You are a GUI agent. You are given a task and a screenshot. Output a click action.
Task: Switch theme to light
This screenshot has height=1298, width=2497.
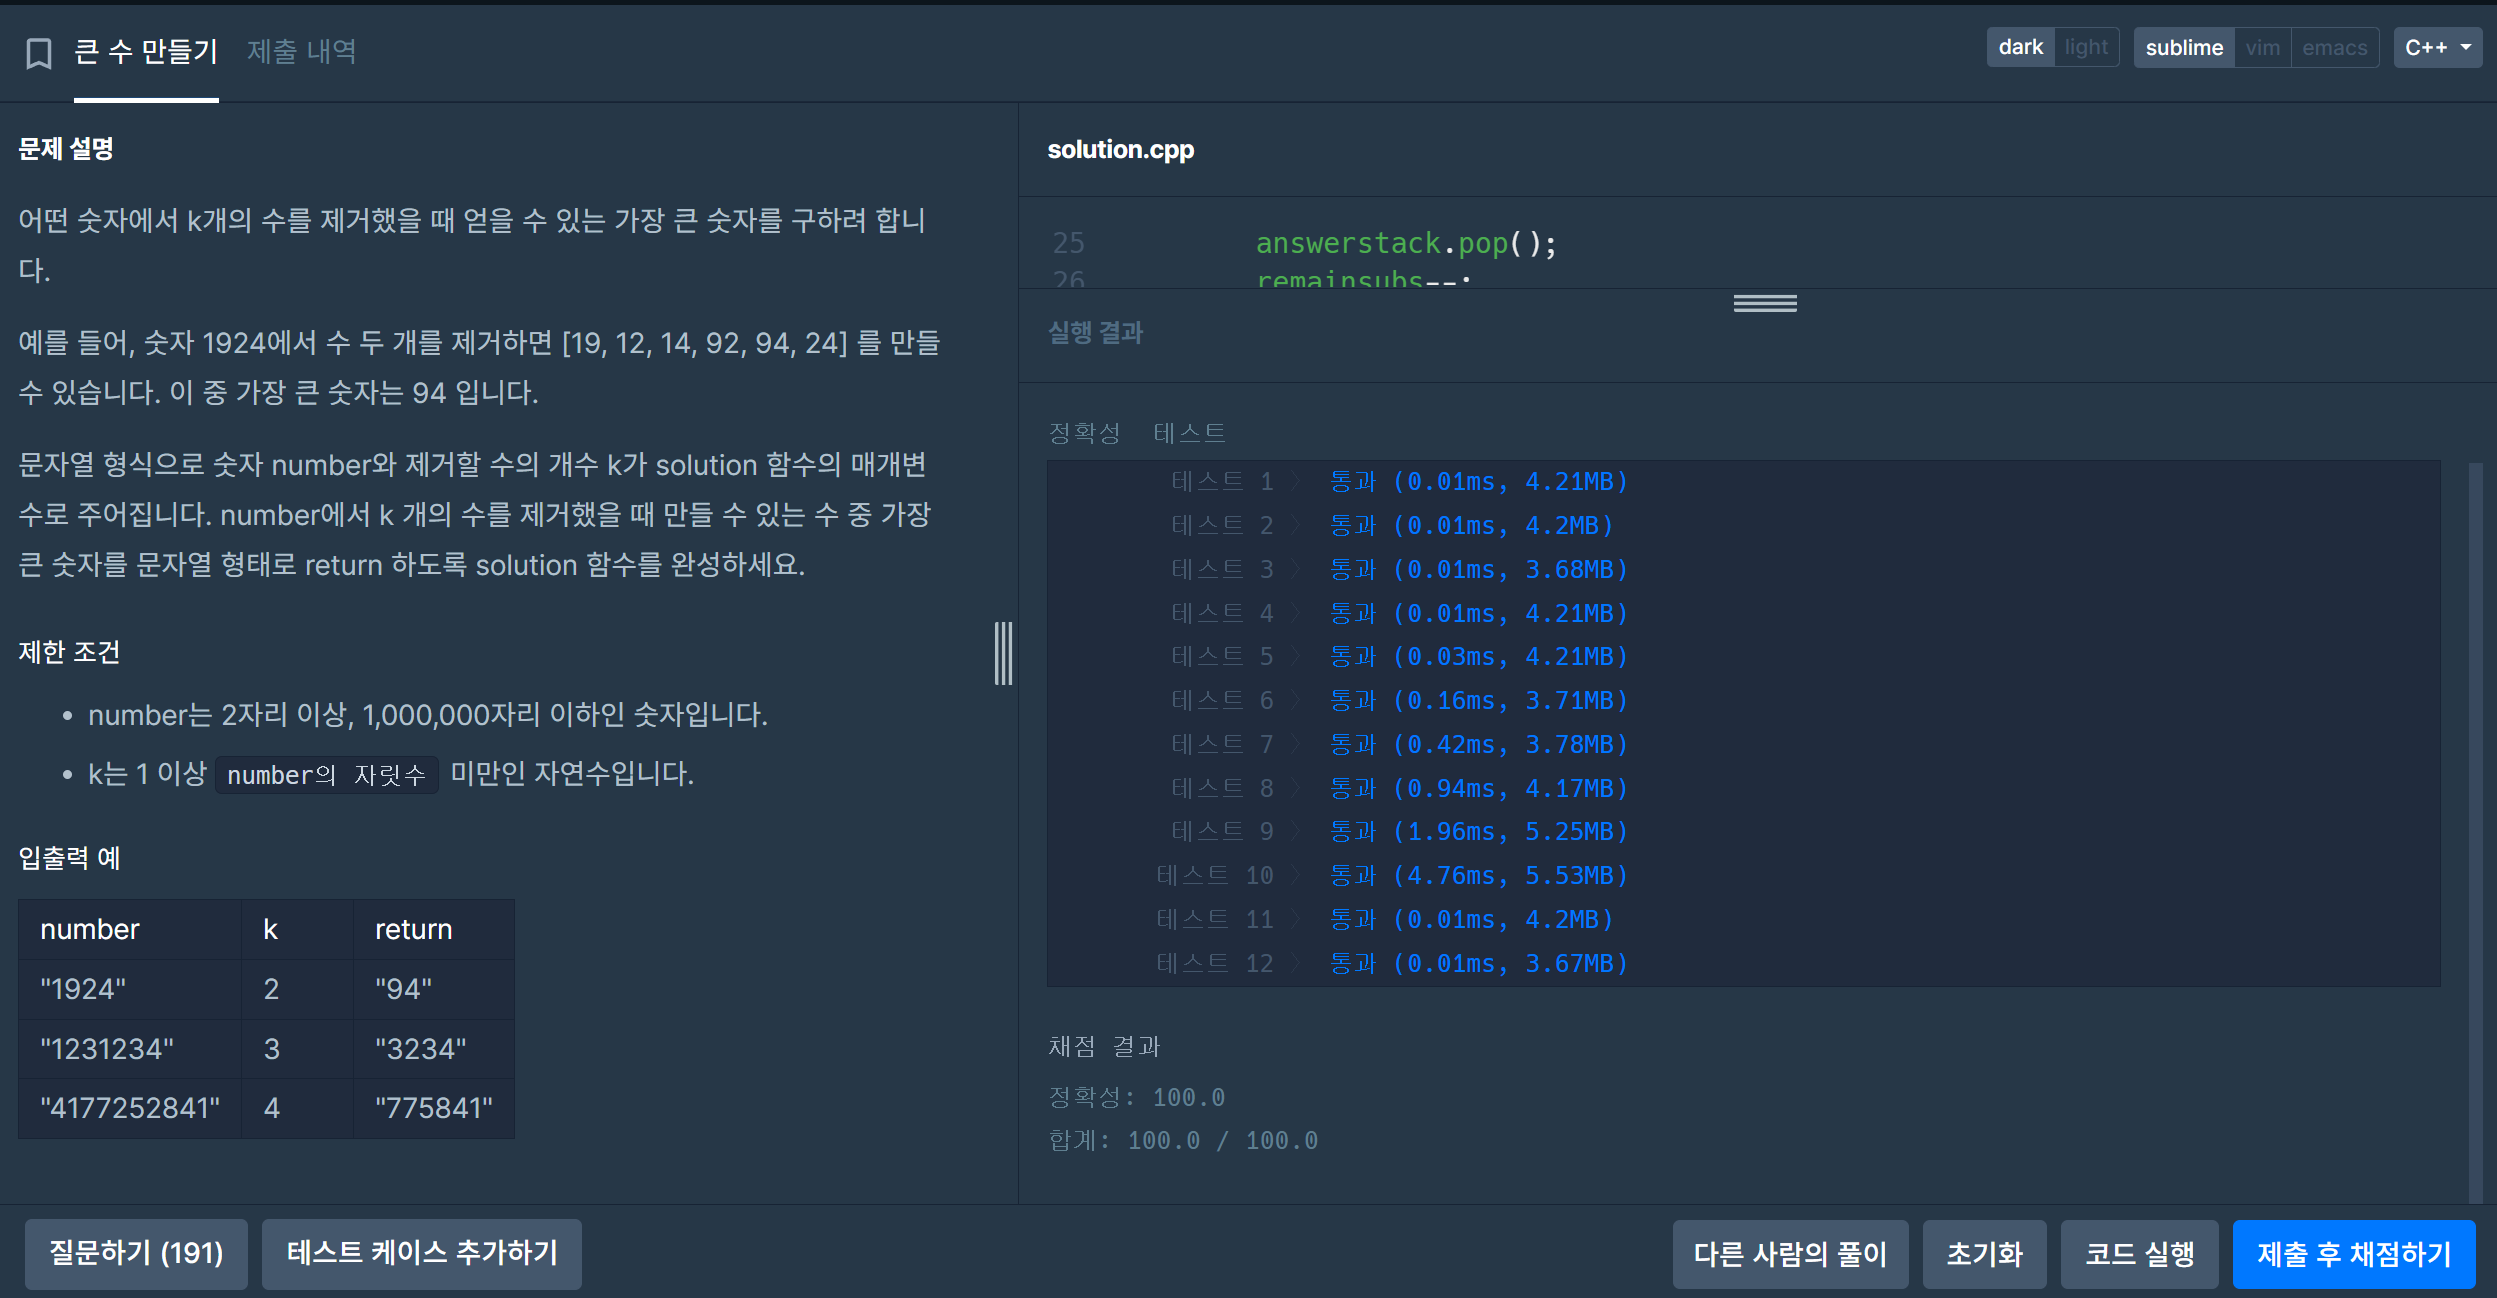[x=2085, y=48]
